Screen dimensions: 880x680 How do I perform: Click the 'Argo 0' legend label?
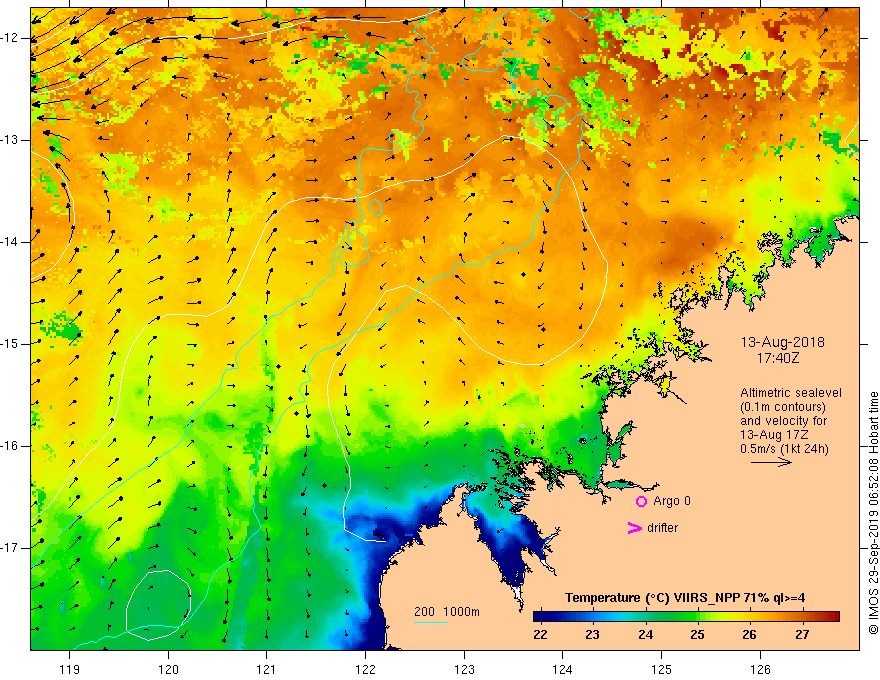(x=672, y=501)
